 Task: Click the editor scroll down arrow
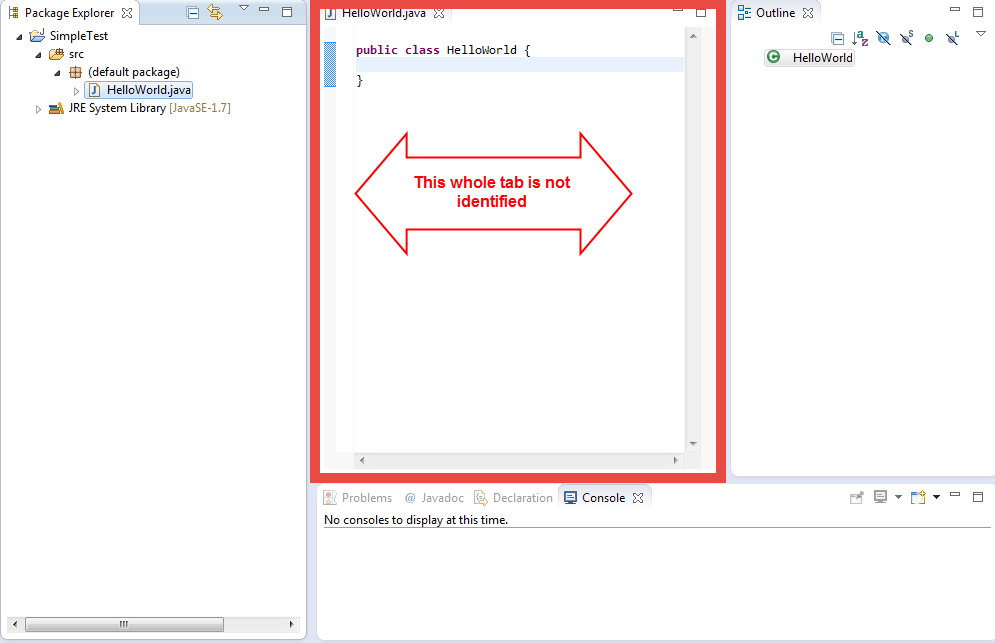(693, 444)
